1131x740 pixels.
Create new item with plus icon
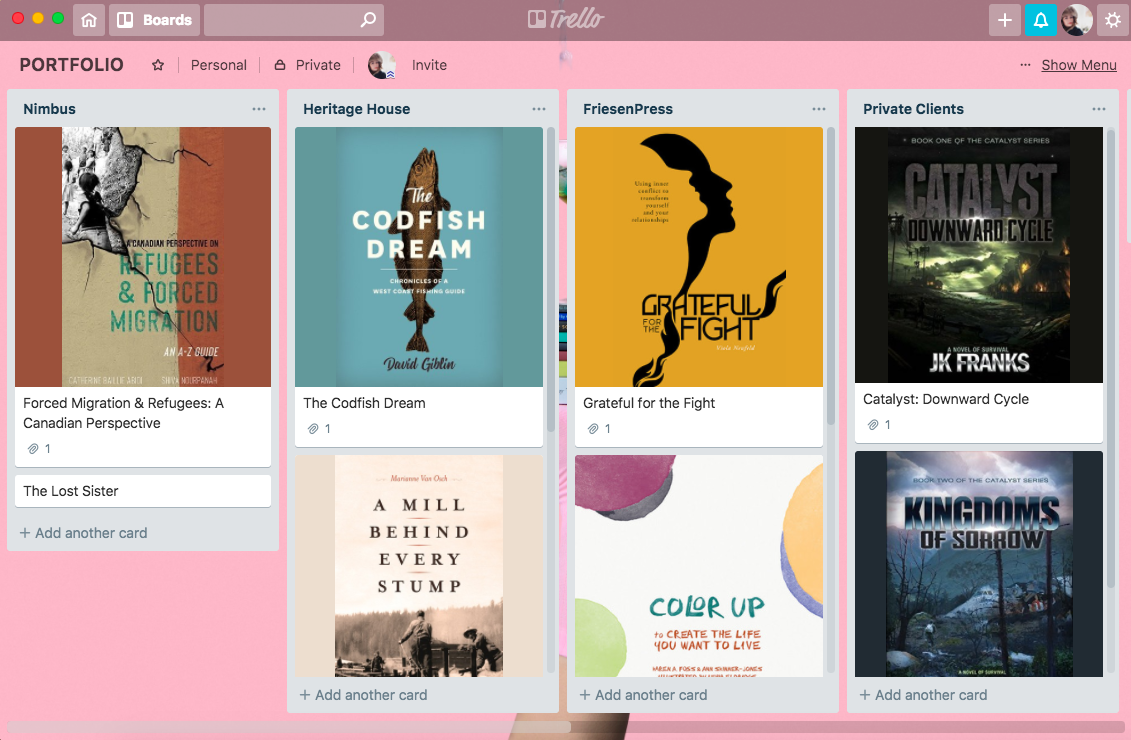[1004, 20]
